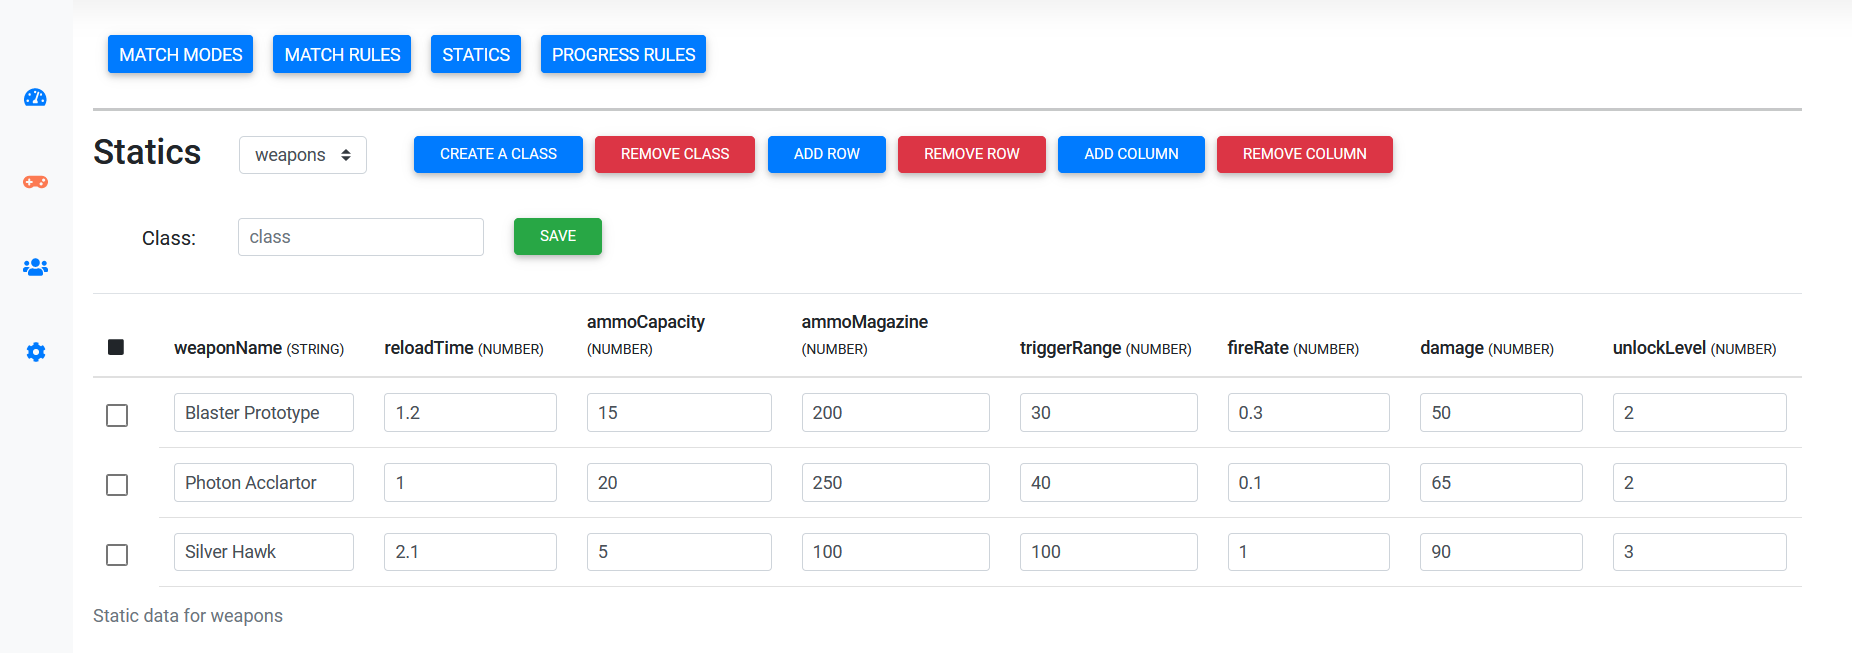Click the Remove Column button

coord(1304,154)
